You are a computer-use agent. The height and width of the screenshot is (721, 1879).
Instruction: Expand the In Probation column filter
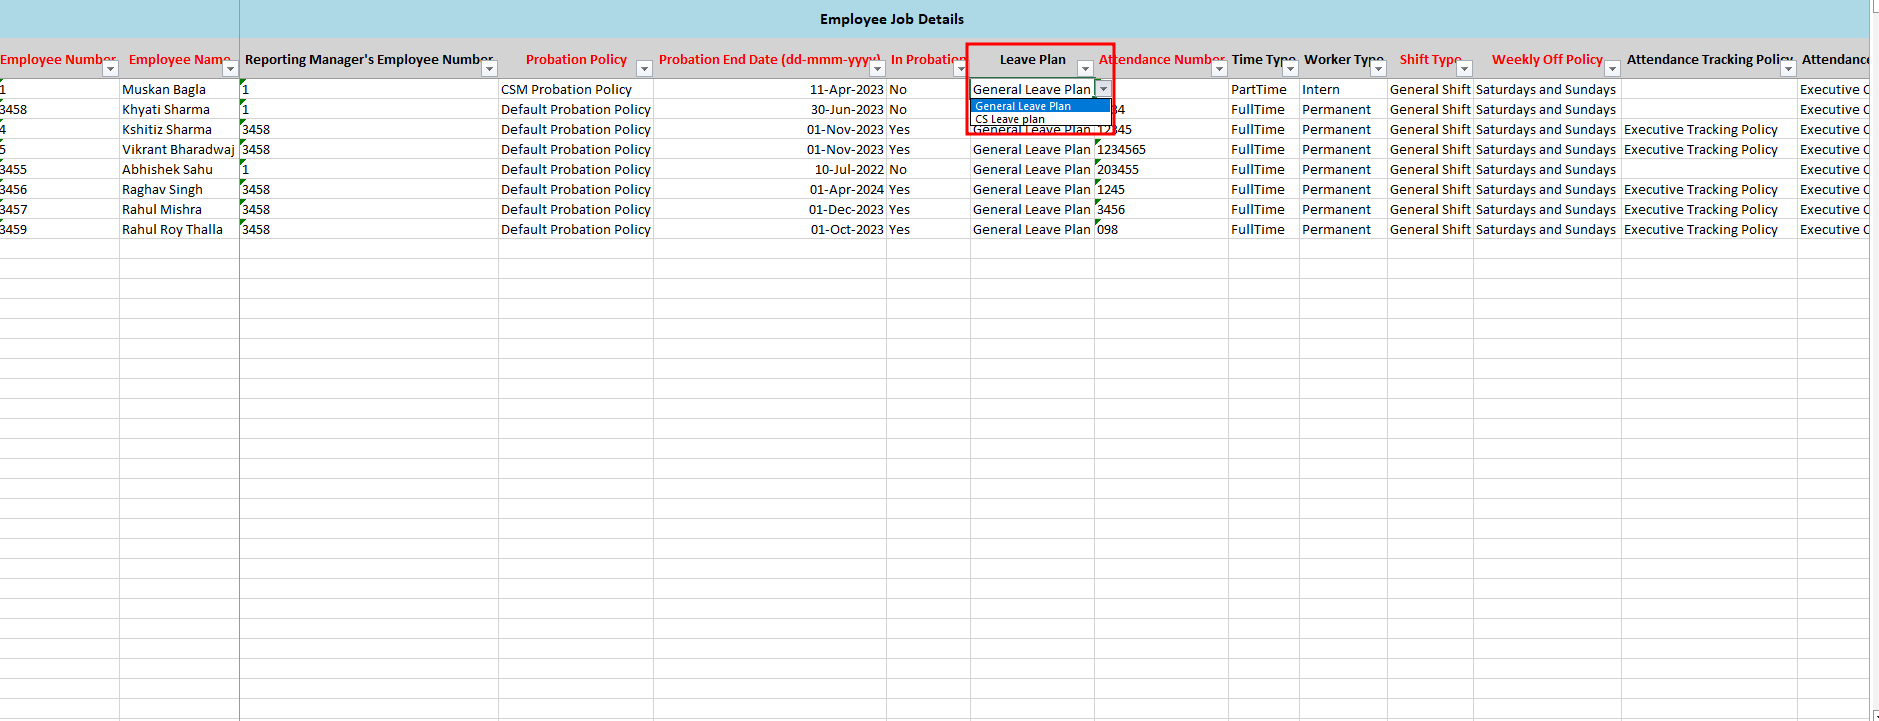(960, 69)
